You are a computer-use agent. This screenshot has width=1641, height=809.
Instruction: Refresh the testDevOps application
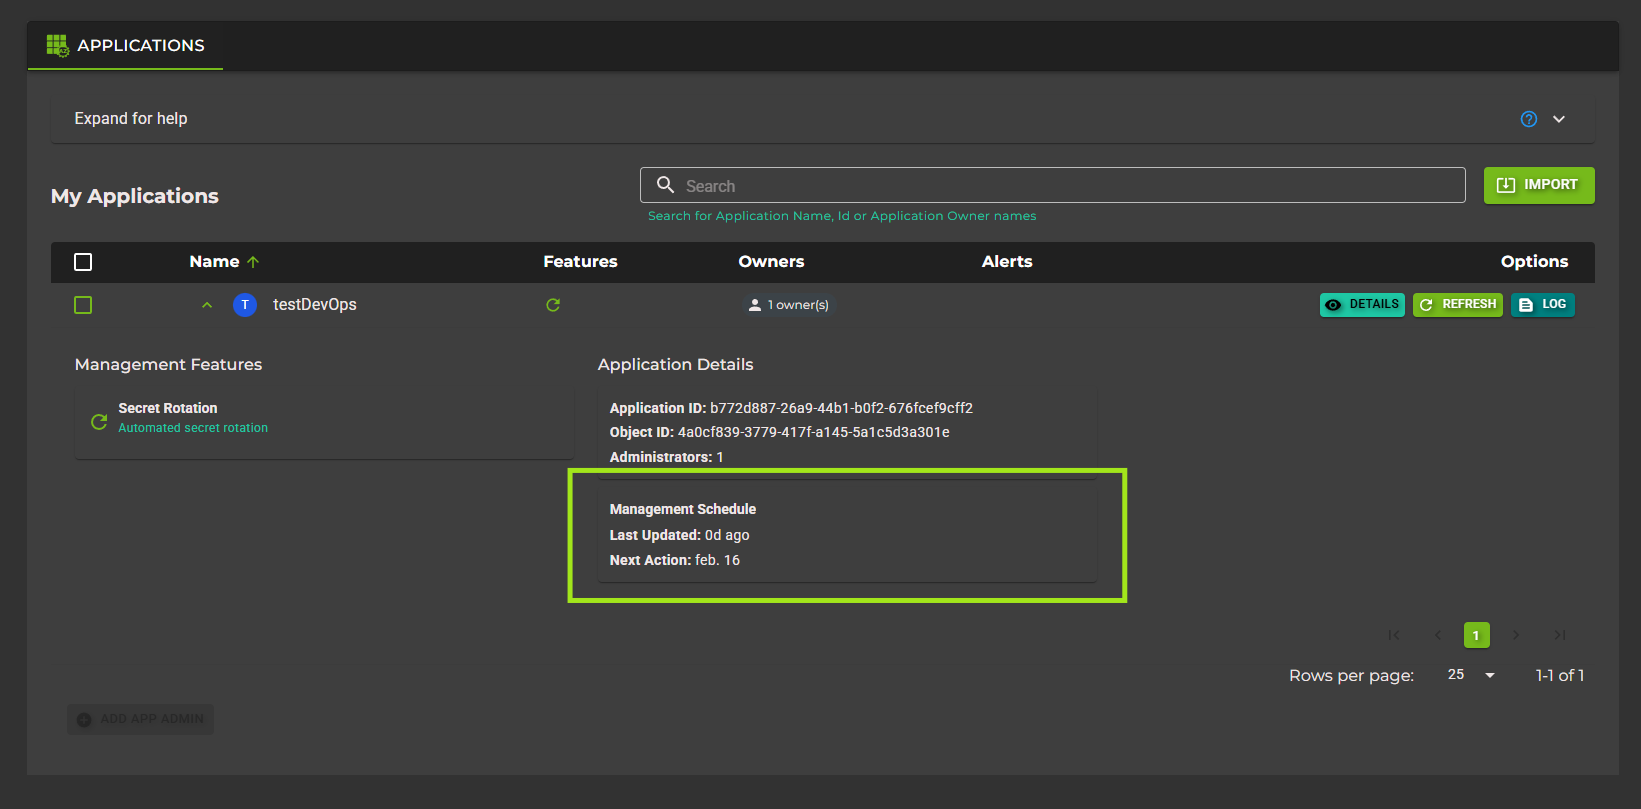coord(1457,305)
